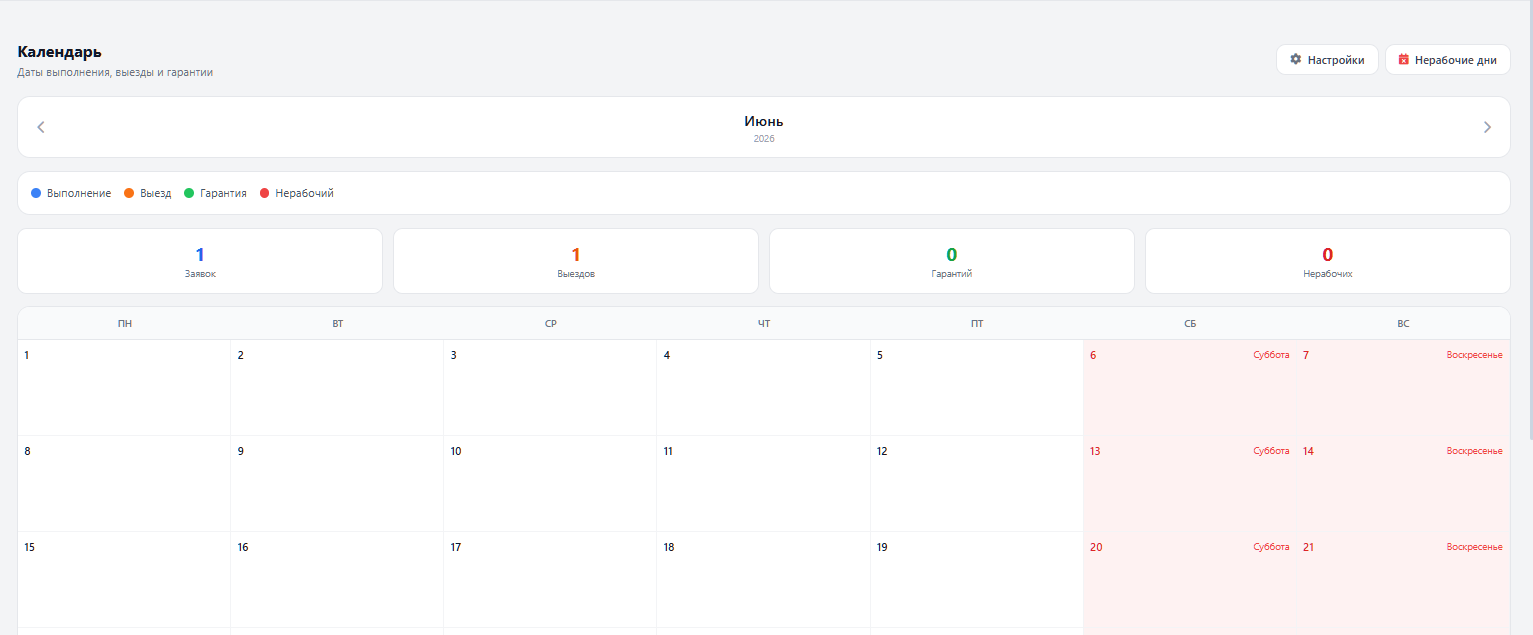
Task: Select the Выездов counter card
Action: point(576,261)
